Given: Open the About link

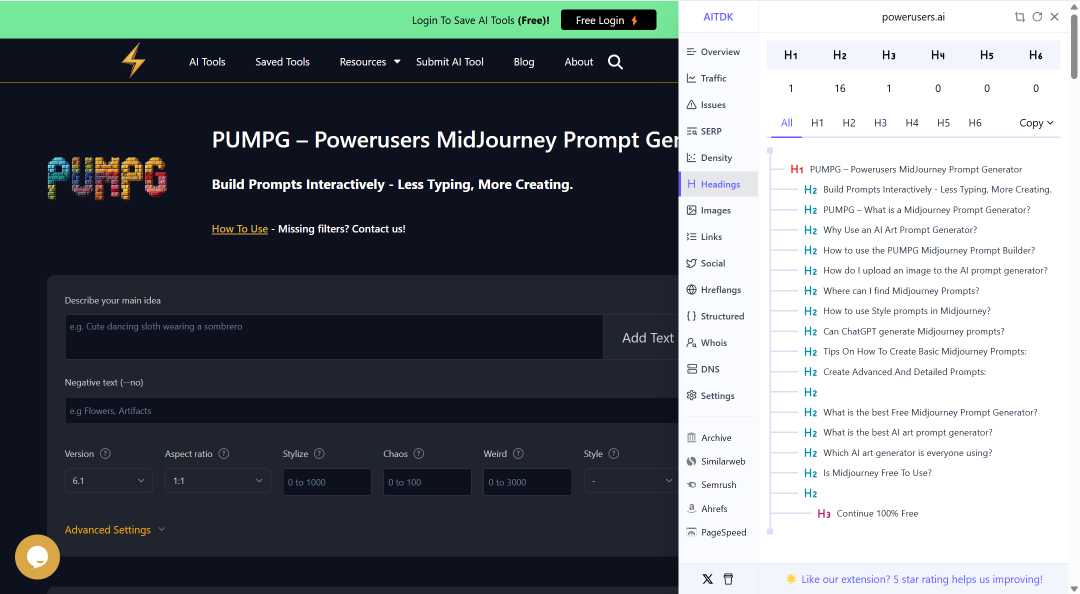Looking at the screenshot, I should point(579,62).
